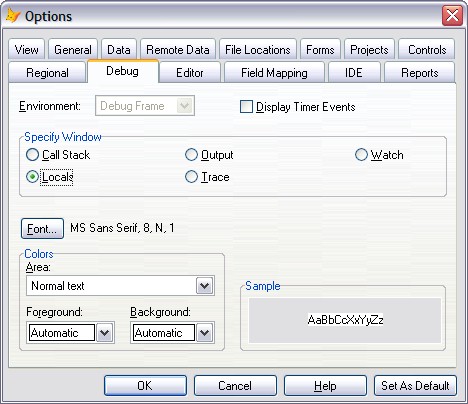Confirm settings with the OK button
The image size is (468, 404).
coord(145,386)
